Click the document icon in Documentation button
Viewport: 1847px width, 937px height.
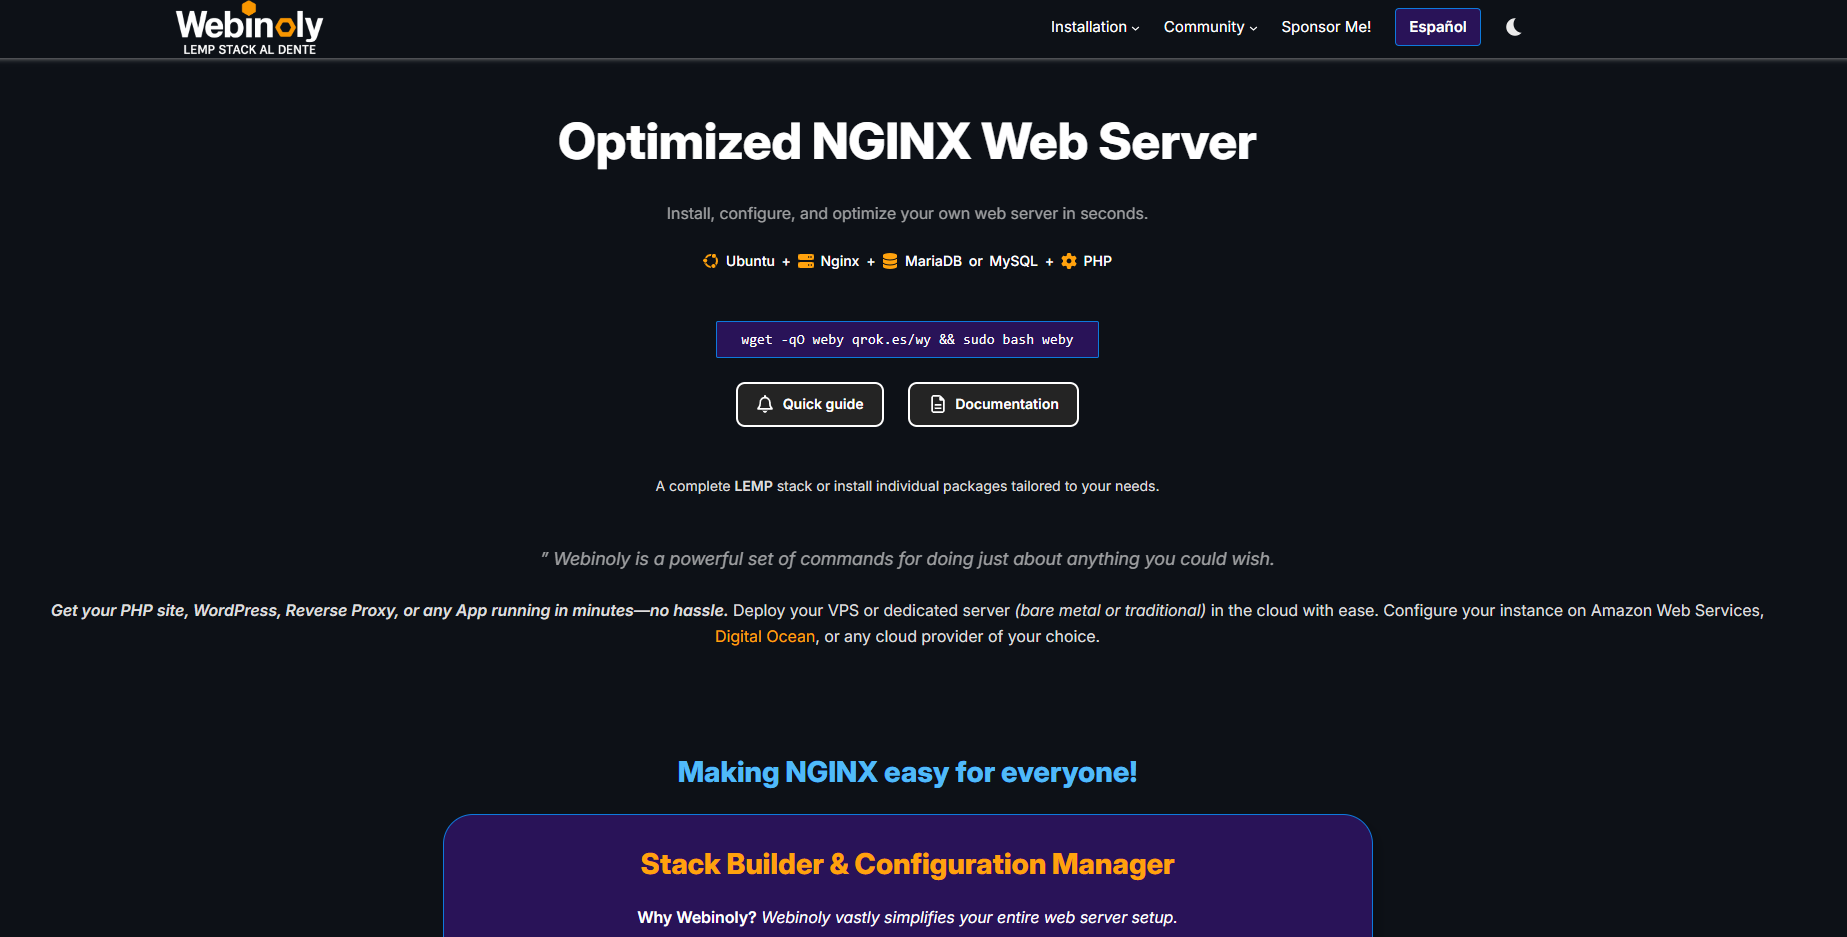[938, 404]
